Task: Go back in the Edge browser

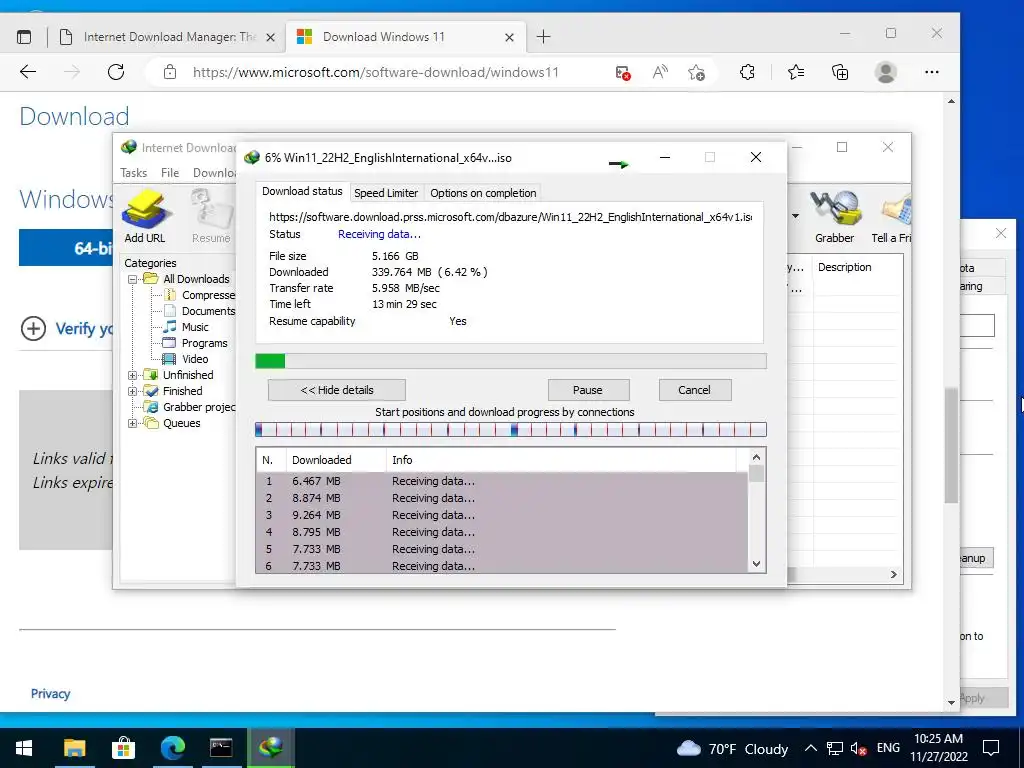Action: point(28,72)
